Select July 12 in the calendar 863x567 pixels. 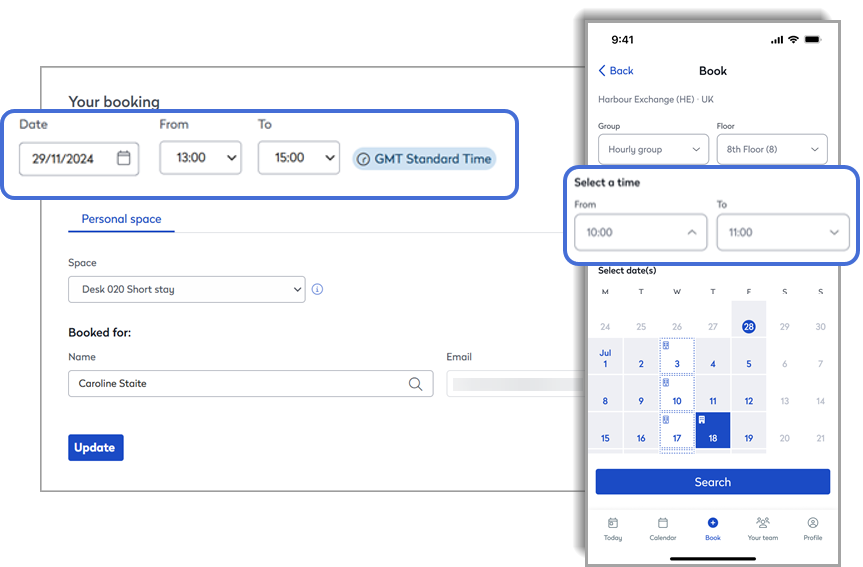[749, 394]
